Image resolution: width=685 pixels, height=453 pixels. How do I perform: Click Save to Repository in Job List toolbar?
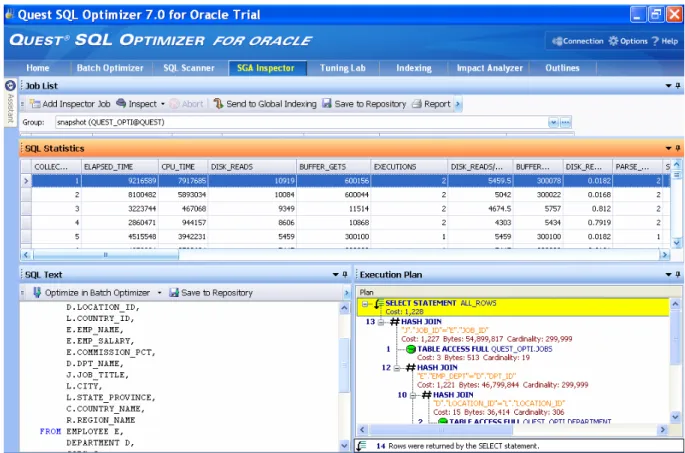(364, 104)
